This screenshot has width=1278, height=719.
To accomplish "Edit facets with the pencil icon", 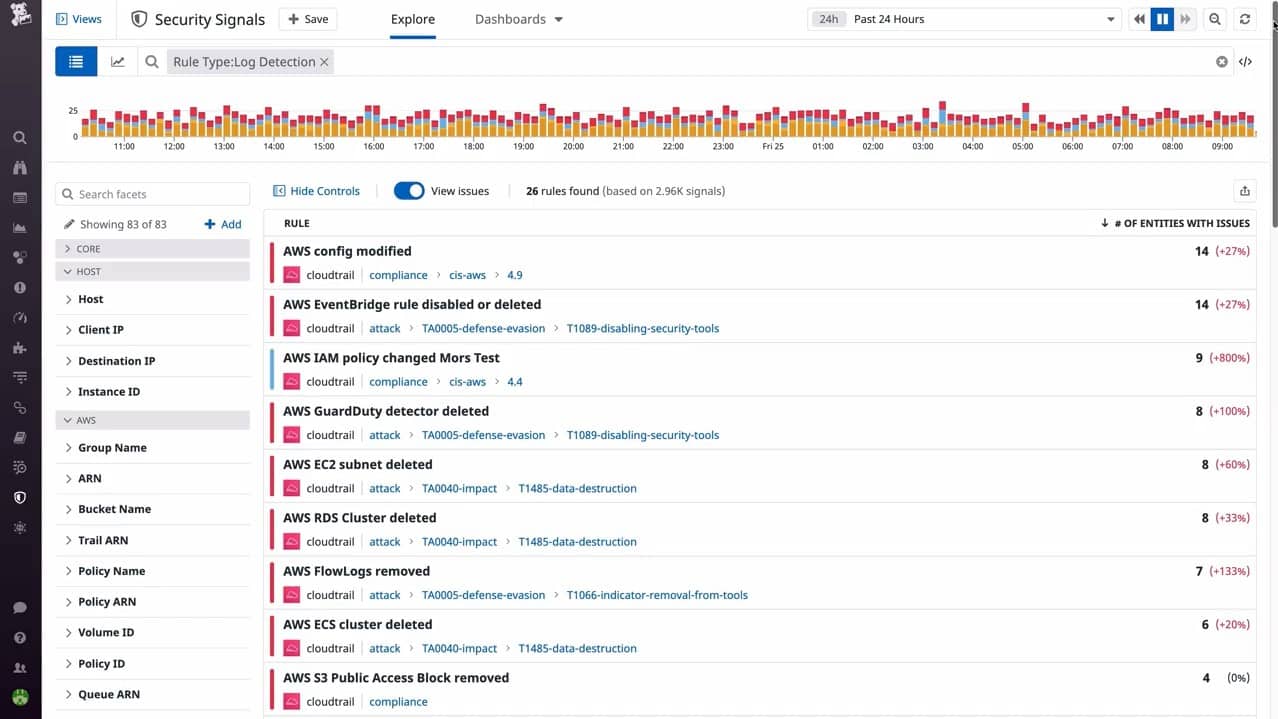I will 69,224.
